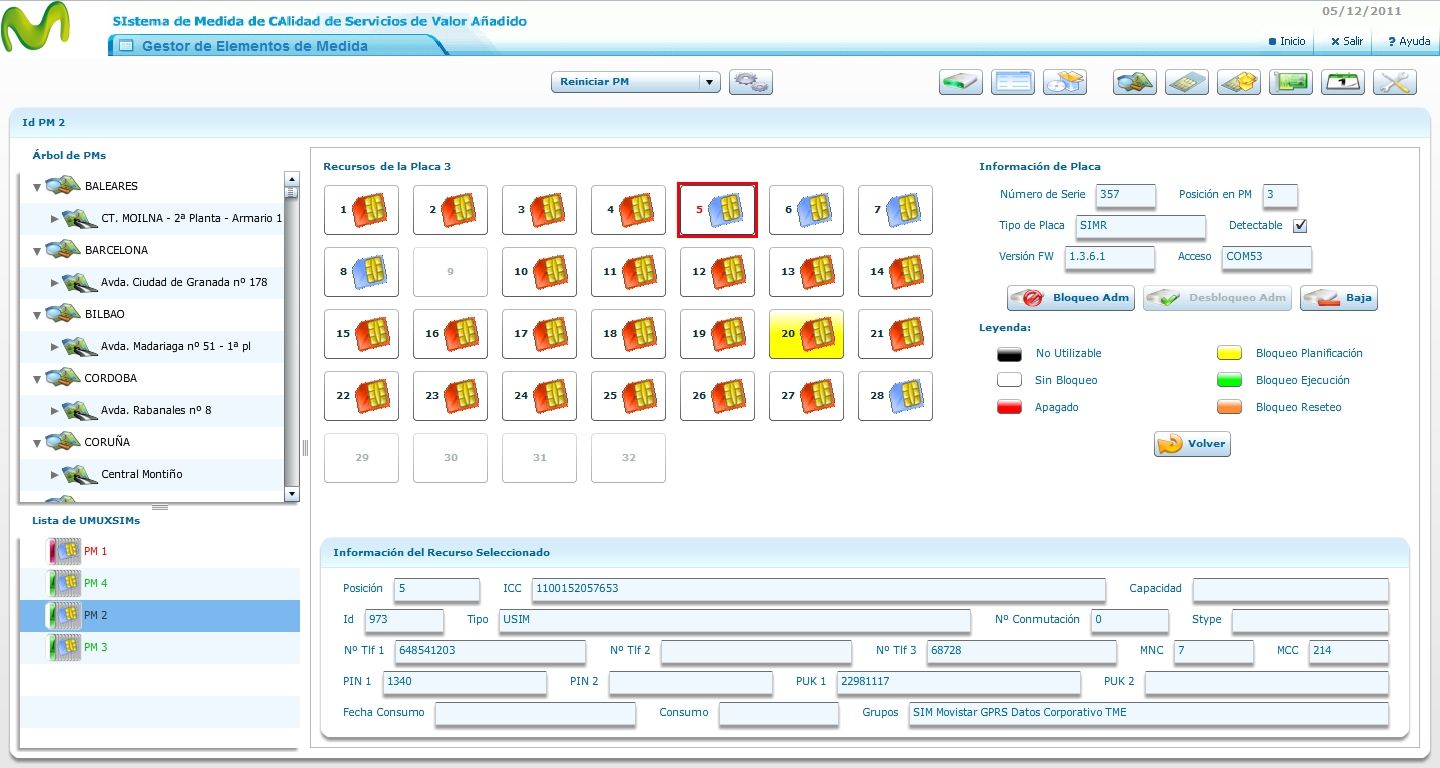Select SIM resource slot 1
The width and height of the screenshot is (1440, 768).
[x=361, y=210]
